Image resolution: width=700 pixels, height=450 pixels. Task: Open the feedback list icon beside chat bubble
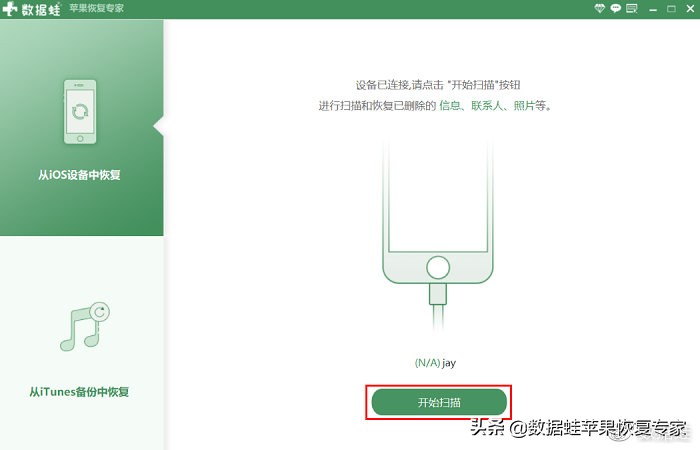(632, 8)
